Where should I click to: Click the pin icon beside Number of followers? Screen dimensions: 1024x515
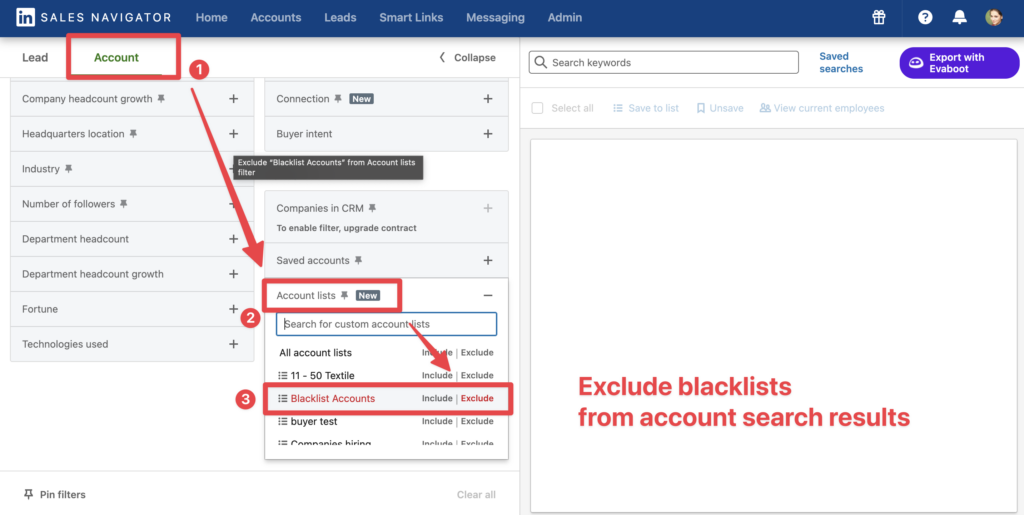123,204
